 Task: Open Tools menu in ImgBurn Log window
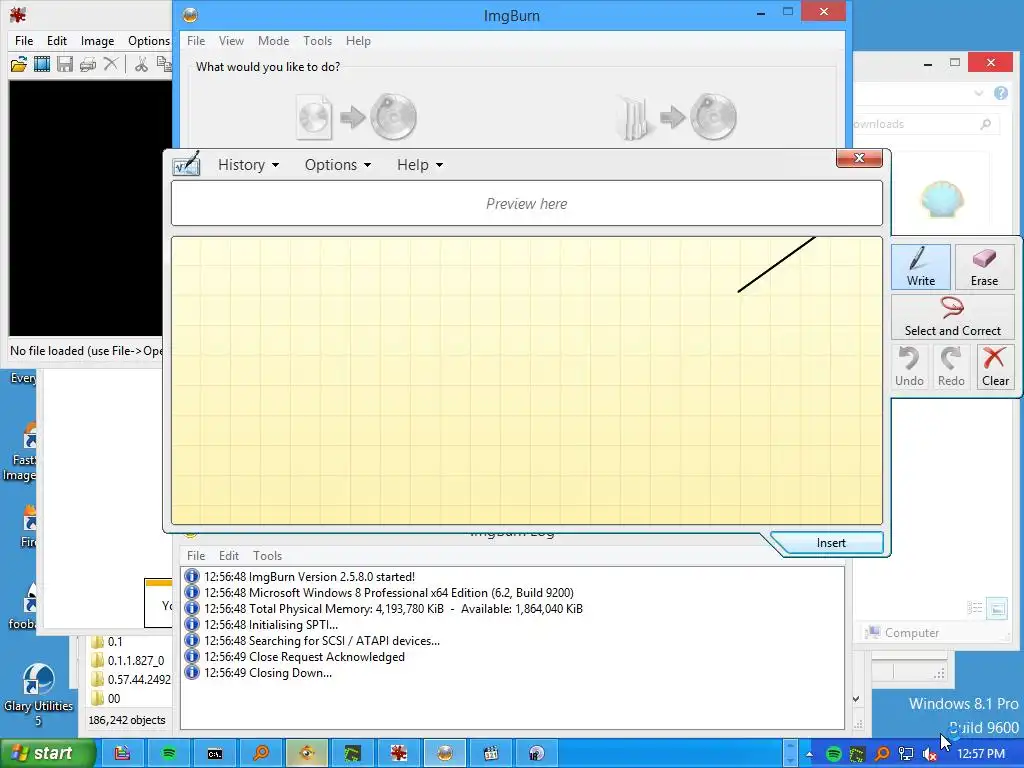(x=267, y=556)
